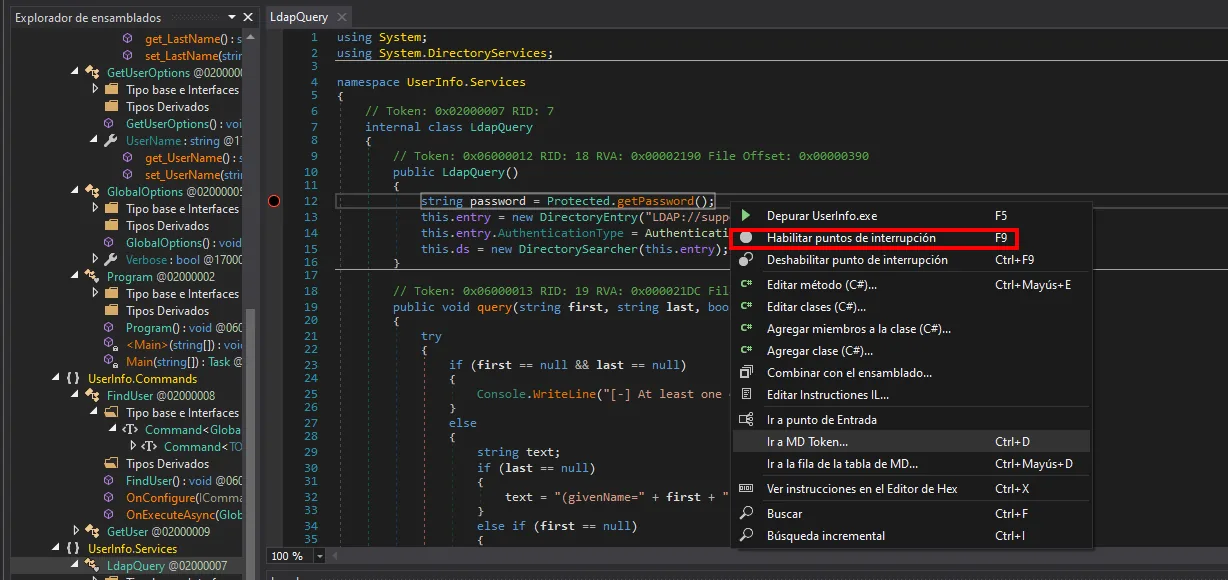
Task: Collapse the GetUserOptions class node
Action: pos(76,73)
